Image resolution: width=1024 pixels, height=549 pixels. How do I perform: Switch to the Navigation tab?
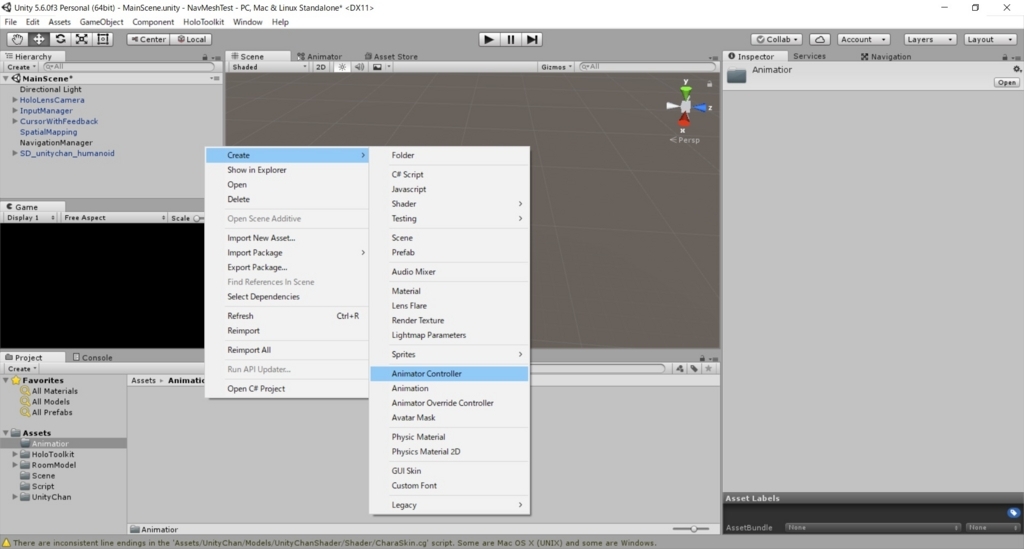tap(886, 57)
